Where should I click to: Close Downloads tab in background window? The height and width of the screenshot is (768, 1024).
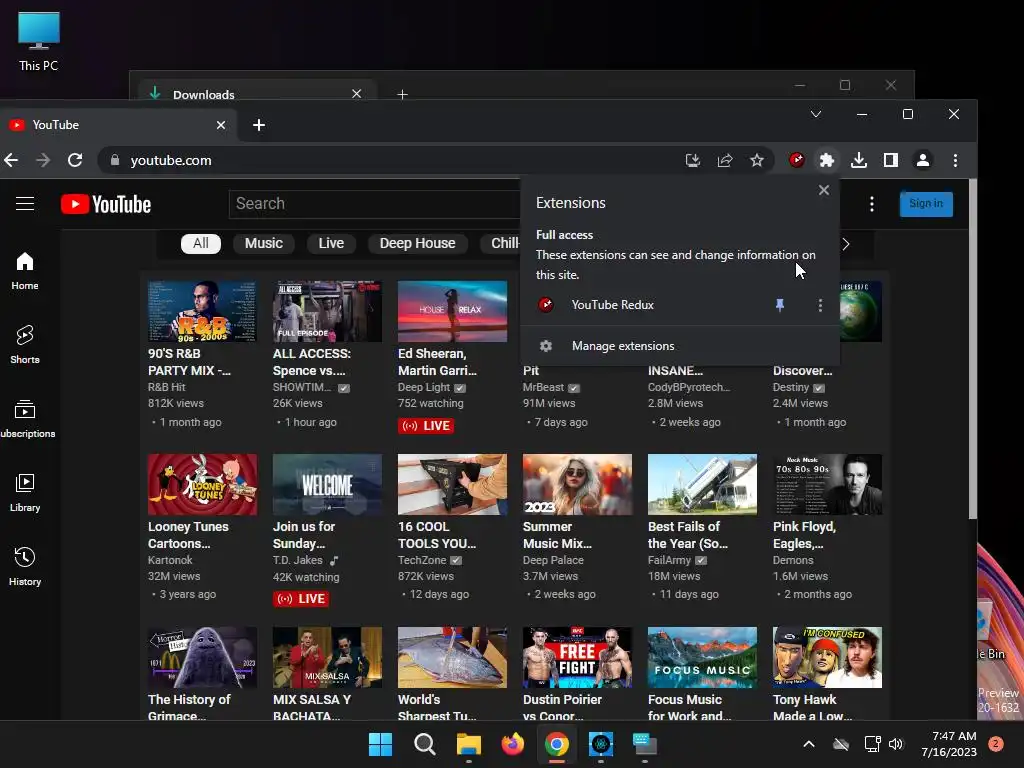pos(357,94)
